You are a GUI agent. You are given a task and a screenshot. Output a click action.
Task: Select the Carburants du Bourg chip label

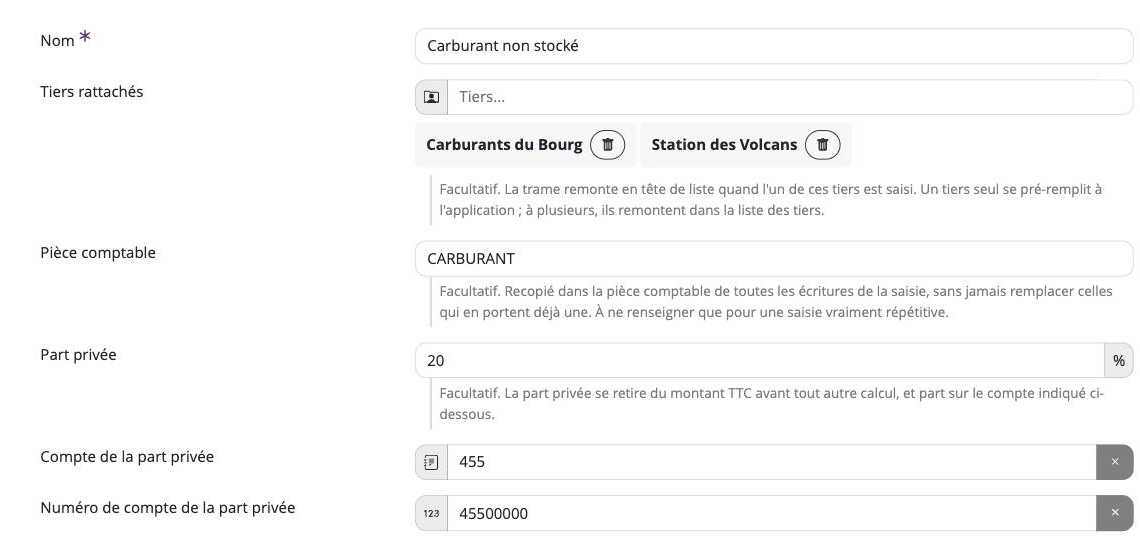[x=504, y=145]
